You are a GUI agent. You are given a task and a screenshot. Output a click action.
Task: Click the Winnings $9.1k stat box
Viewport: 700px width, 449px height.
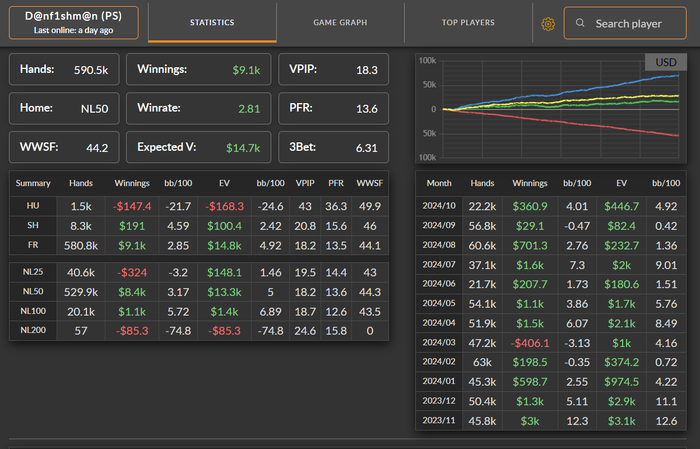click(199, 69)
